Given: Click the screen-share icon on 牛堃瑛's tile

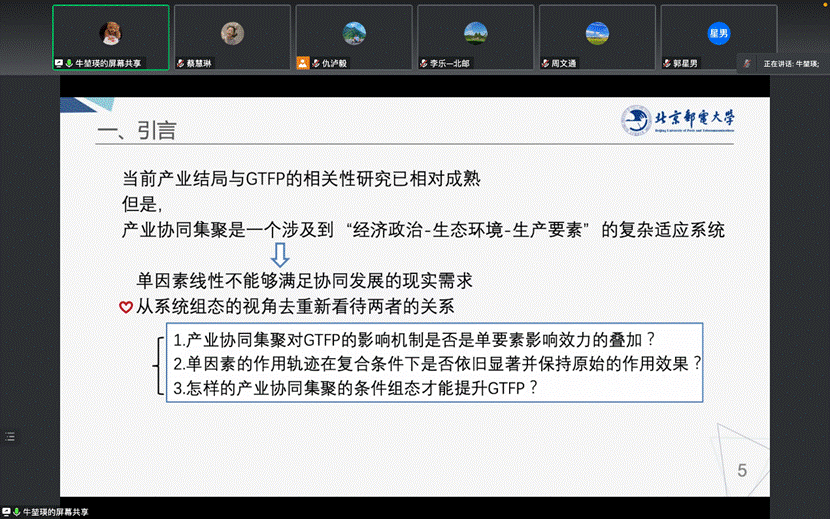Looking at the screenshot, I should coord(59,63).
